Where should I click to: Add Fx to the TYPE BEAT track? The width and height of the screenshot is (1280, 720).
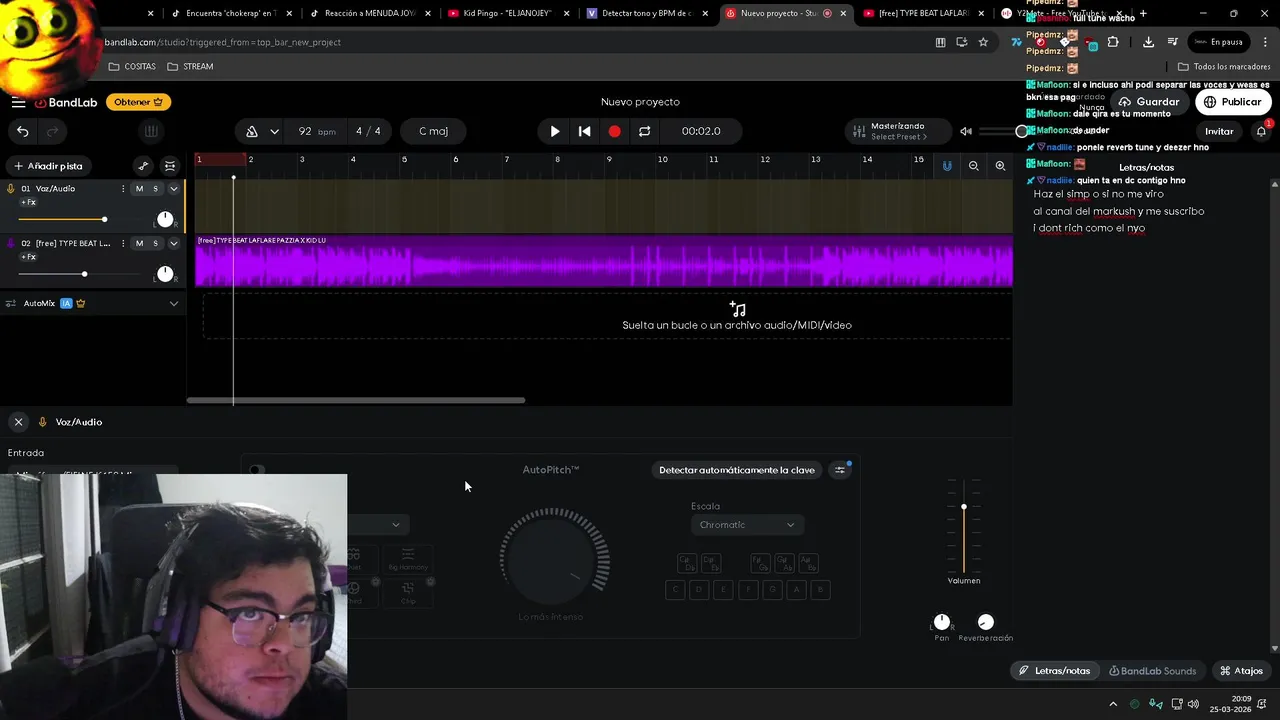pos(28,257)
